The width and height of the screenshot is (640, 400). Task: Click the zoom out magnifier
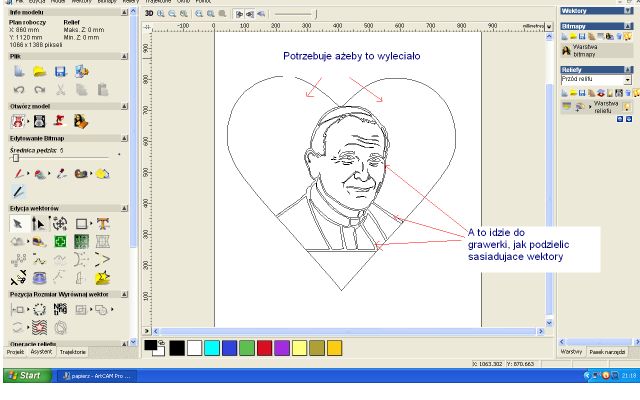click(x=172, y=14)
